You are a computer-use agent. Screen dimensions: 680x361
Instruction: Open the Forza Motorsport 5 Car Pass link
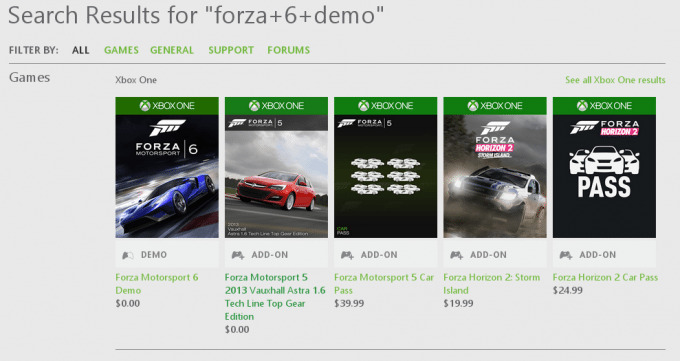384,284
